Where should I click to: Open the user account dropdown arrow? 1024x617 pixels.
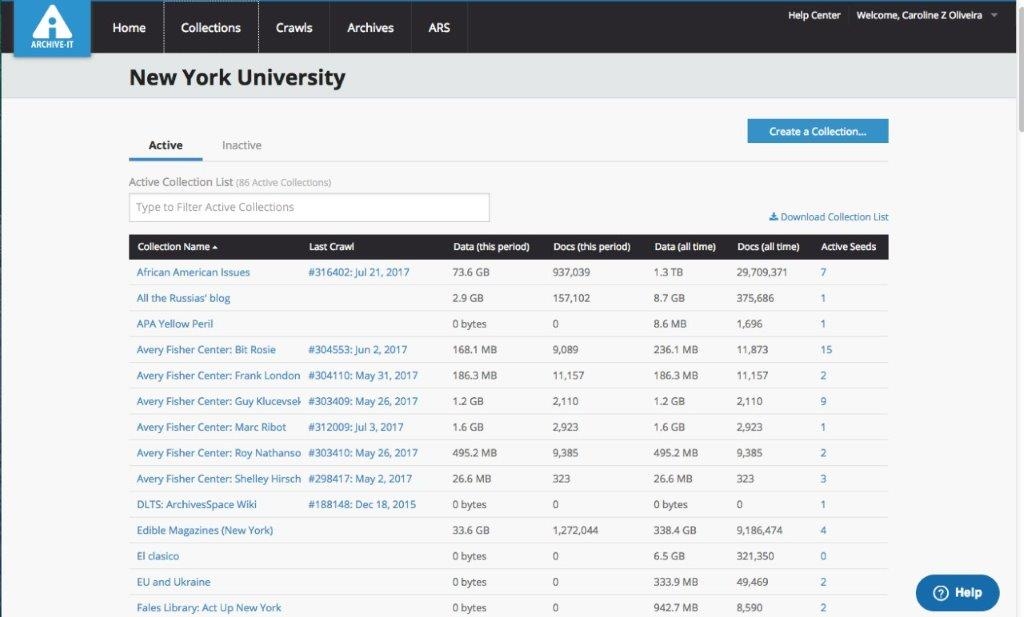pyautogui.click(x=994, y=16)
